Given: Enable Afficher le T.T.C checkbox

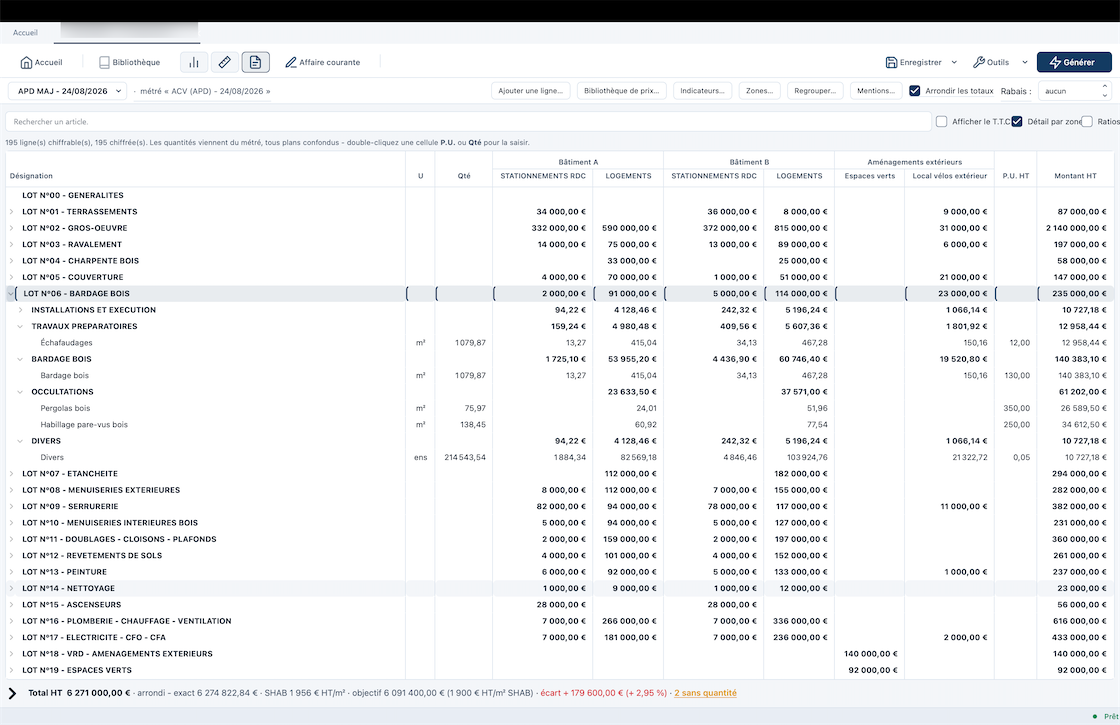Looking at the screenshot, I should click(941, 121).
